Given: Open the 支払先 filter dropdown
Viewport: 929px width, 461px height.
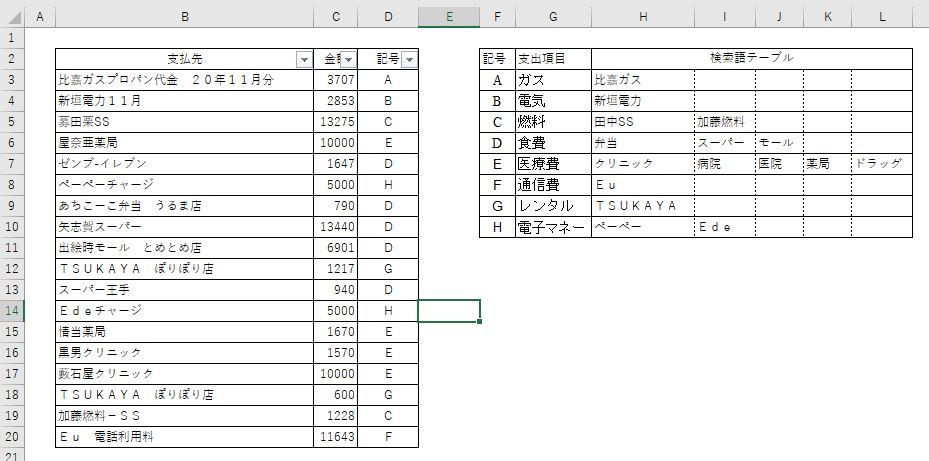Looking at the screenshot, I should tap(304, 60).
